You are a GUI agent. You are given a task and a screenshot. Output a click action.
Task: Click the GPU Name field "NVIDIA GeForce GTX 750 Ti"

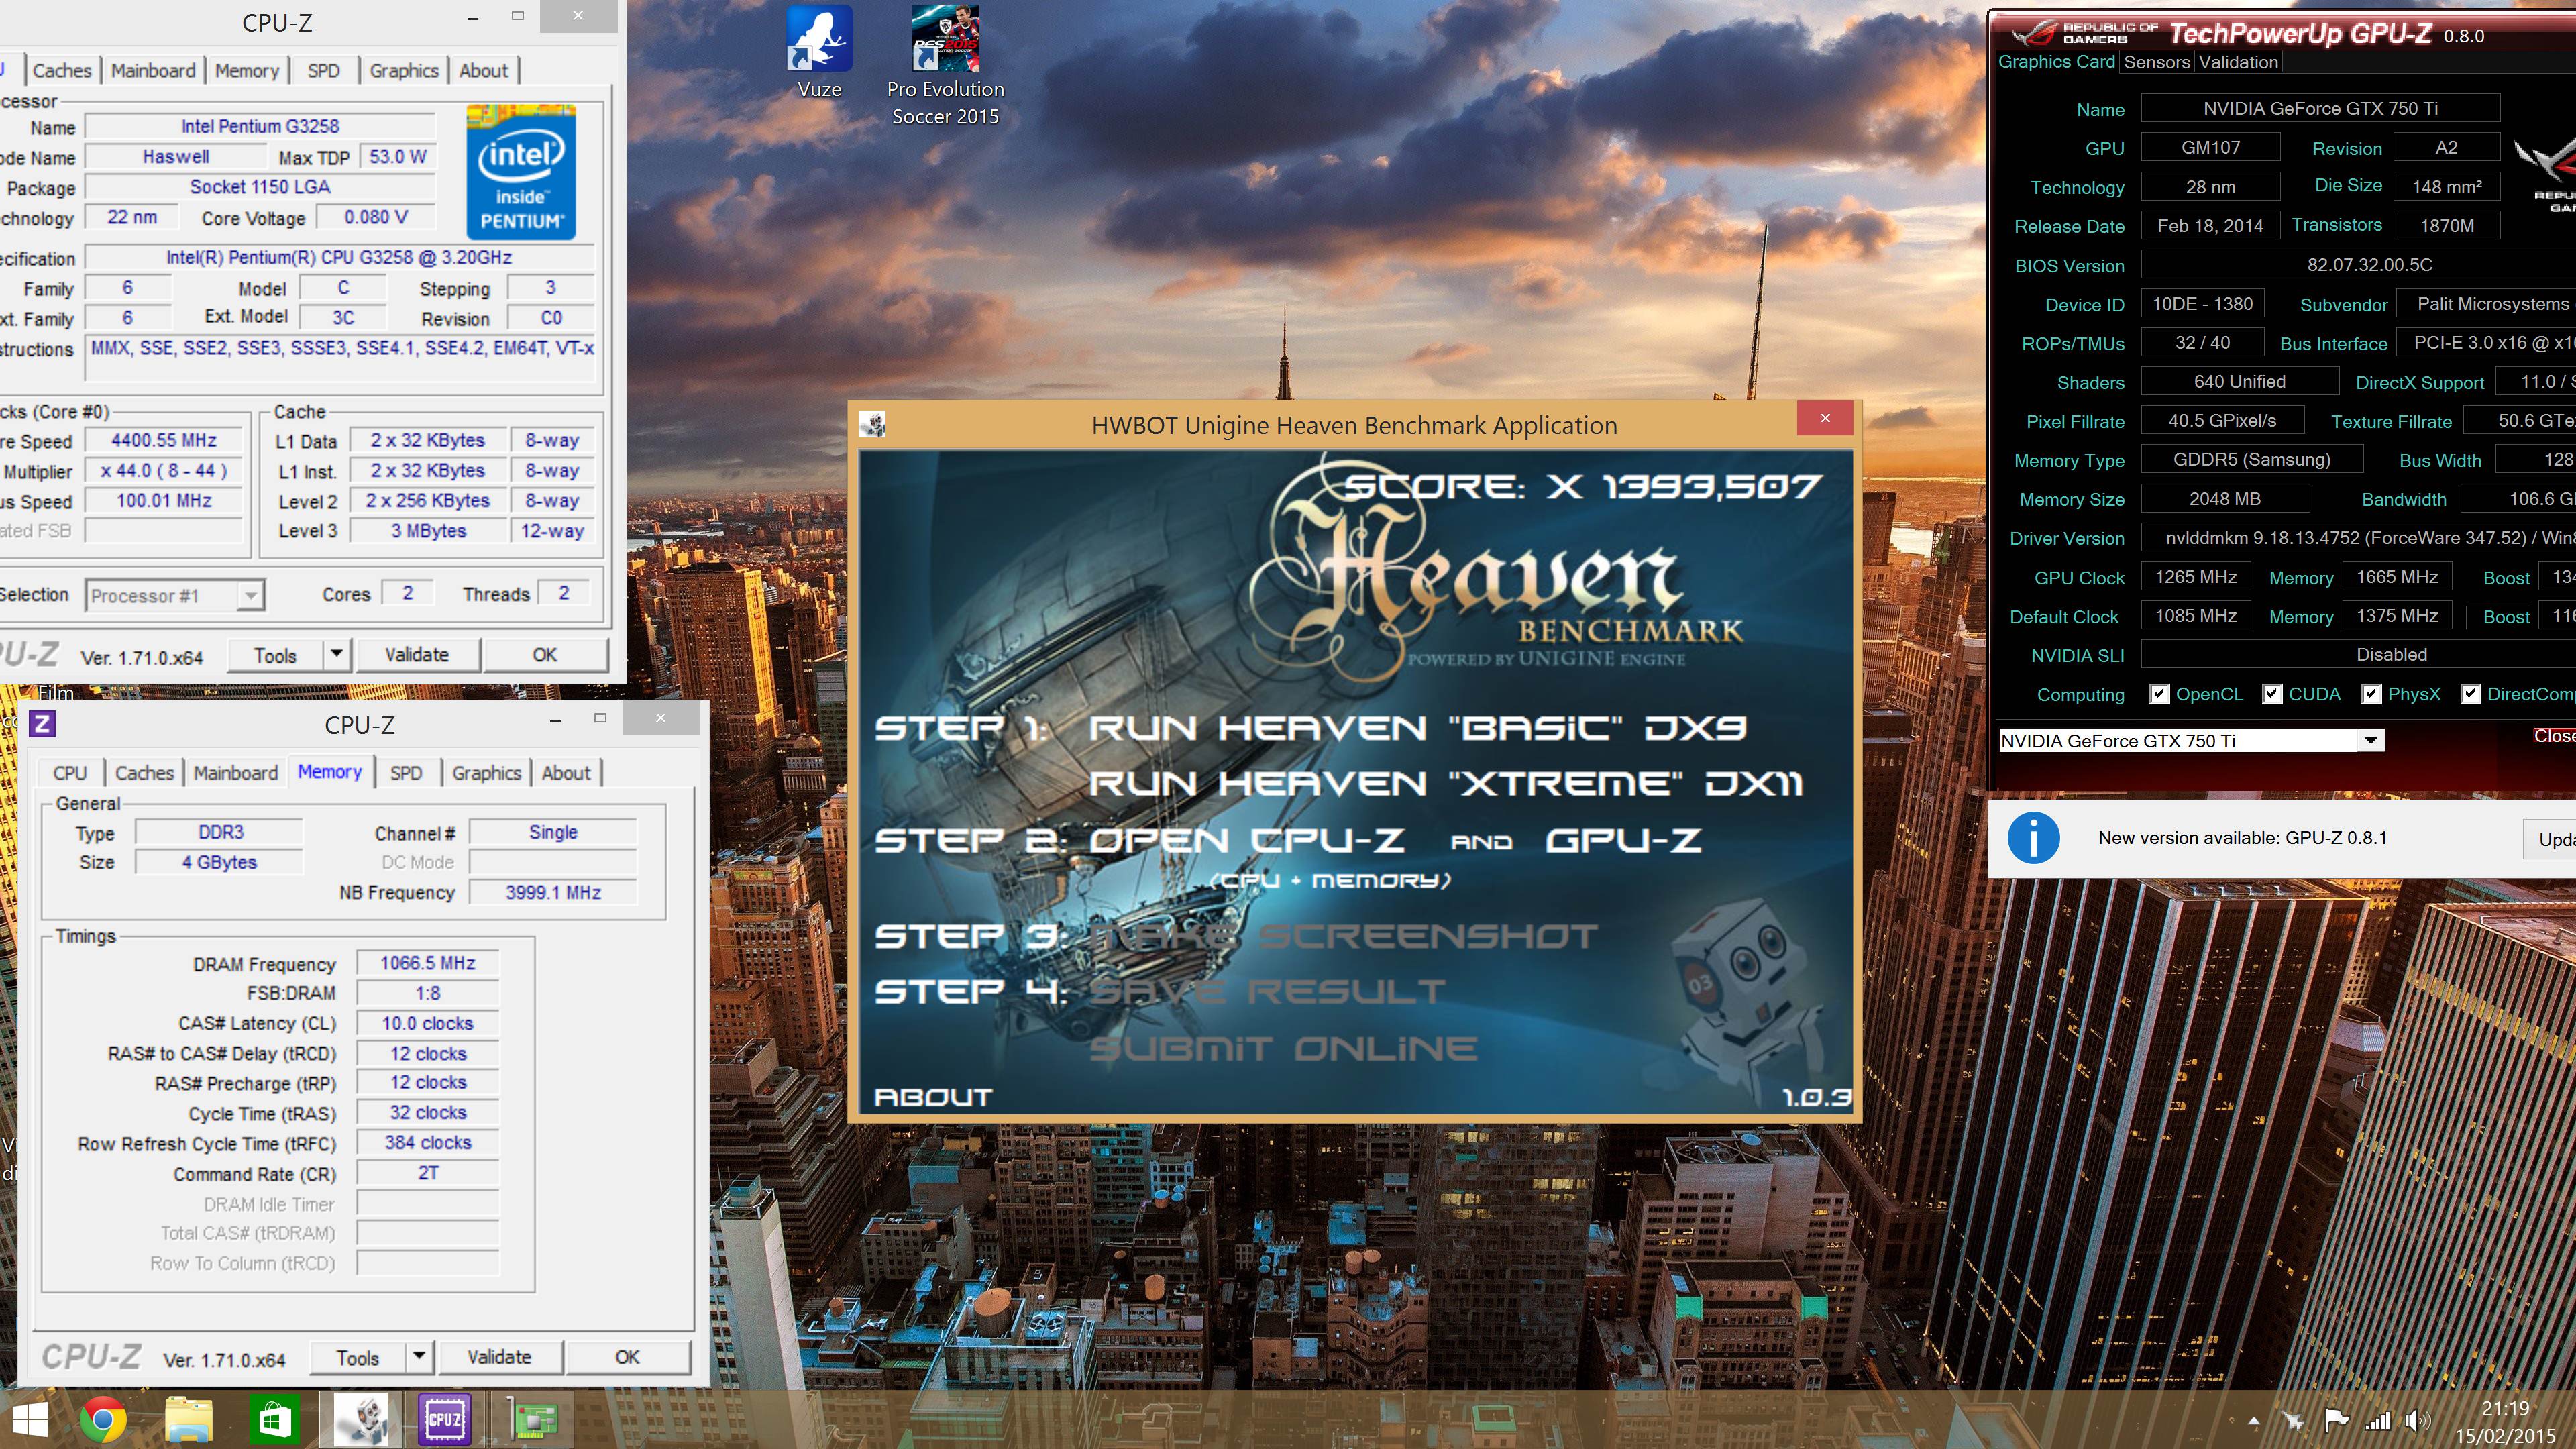2320,108
